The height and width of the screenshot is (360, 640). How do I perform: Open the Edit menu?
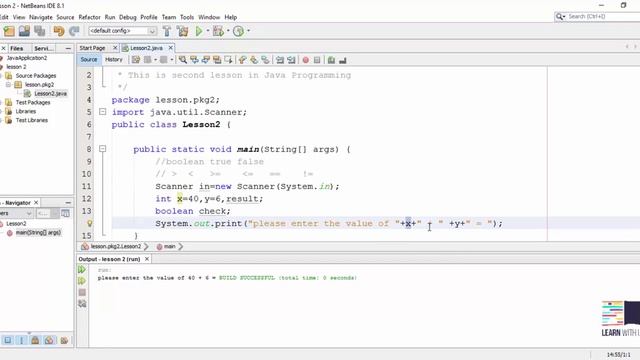(x=4, y=17)
